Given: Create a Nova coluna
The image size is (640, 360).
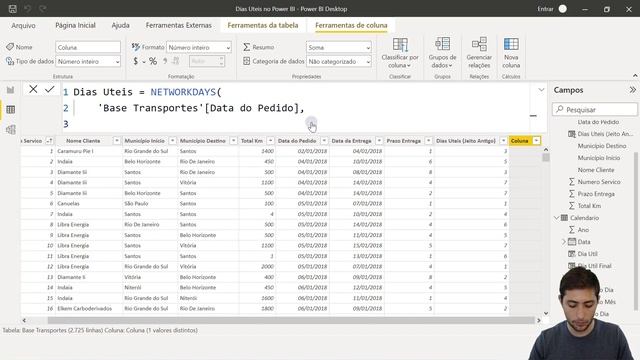Looking at the screenshot, I should click(511, 53).
